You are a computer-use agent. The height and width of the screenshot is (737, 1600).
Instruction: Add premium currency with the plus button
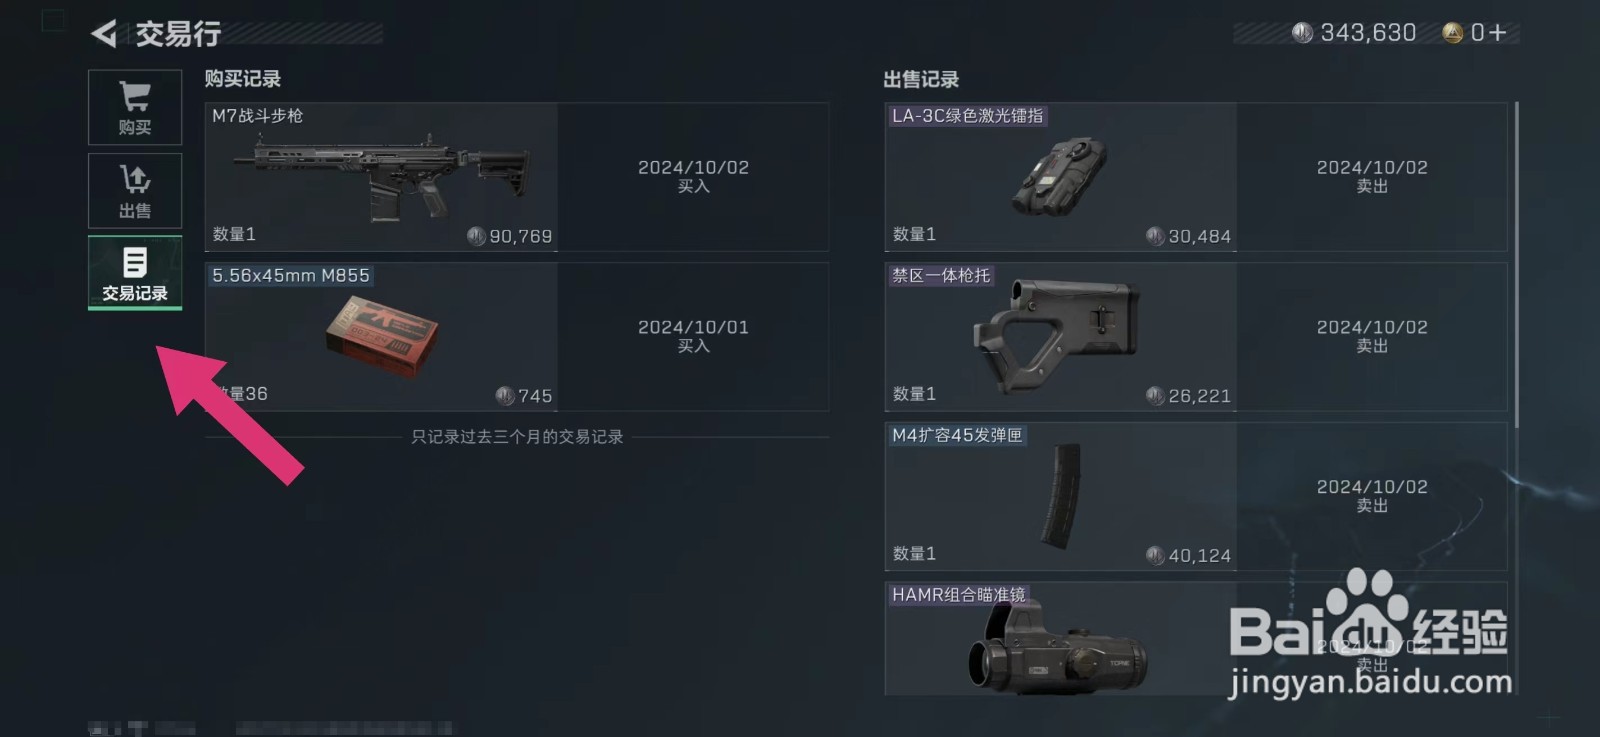pos(1497,33)
